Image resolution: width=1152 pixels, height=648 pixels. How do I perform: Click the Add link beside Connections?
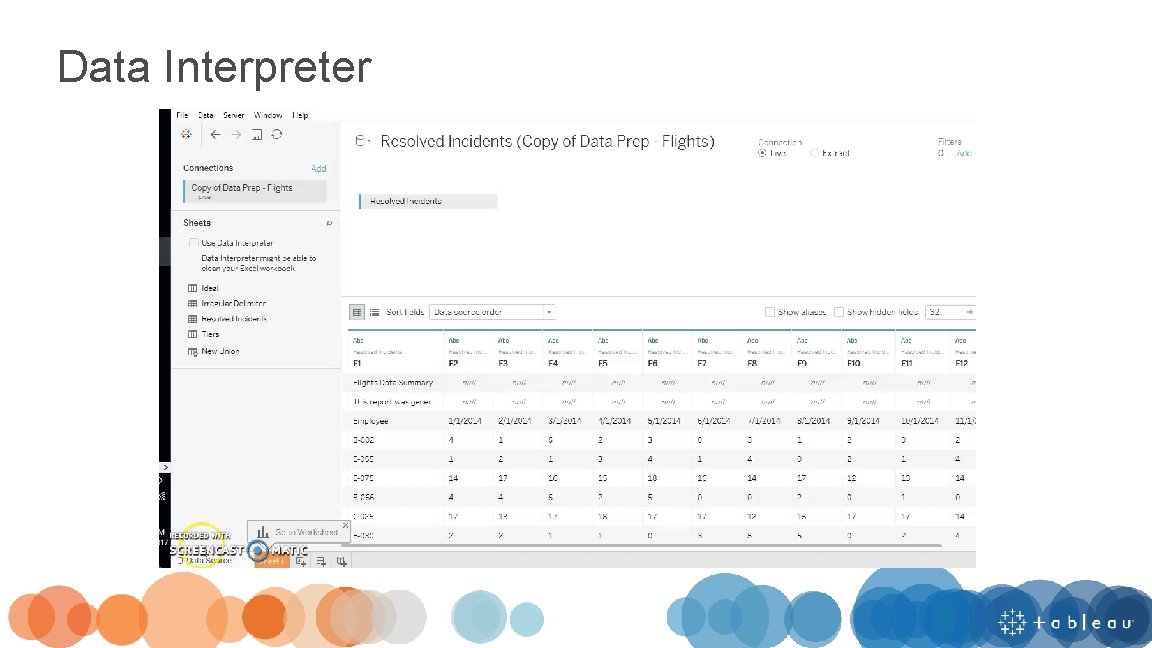pos(318,168)
